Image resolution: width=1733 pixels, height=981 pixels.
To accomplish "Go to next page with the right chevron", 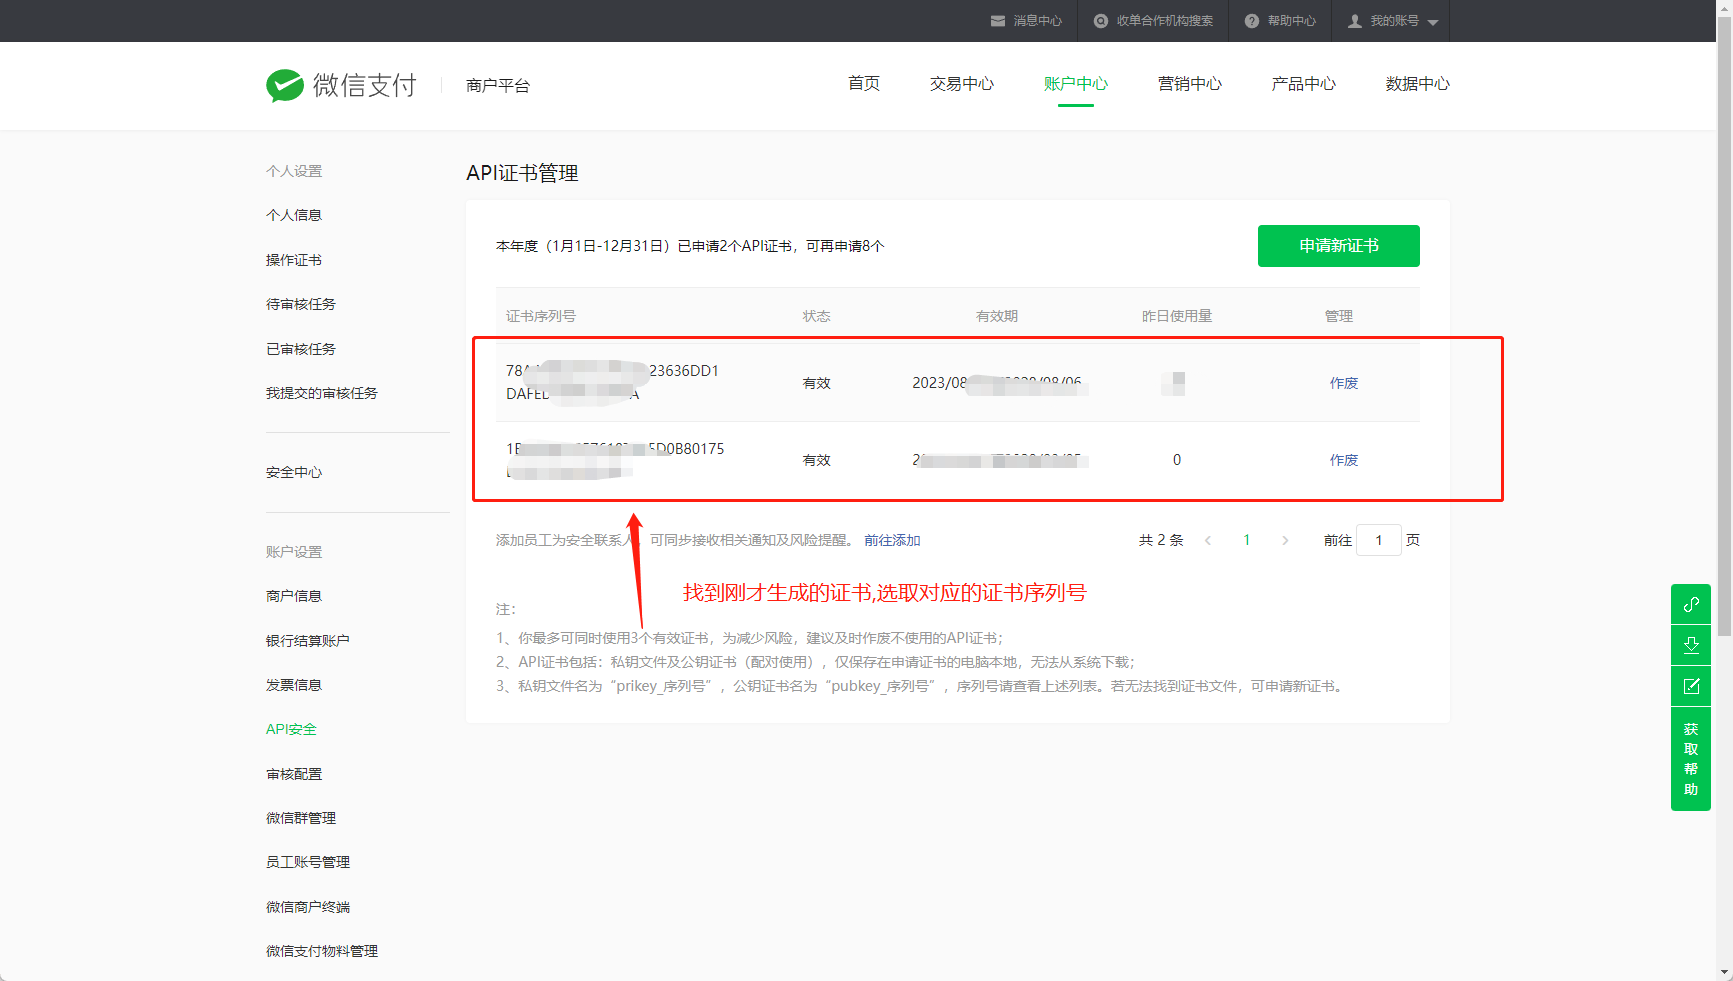I will [x=1285, y=540].
